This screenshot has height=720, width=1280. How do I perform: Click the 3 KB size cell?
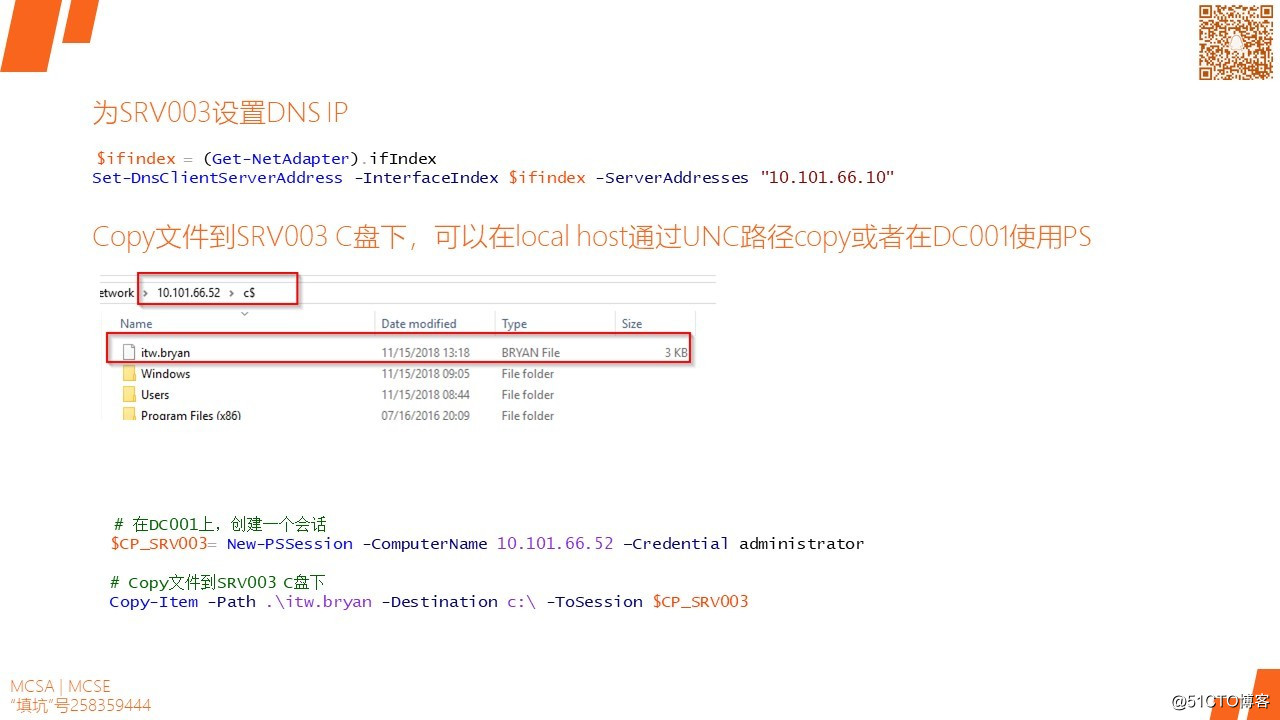(676, 352)
